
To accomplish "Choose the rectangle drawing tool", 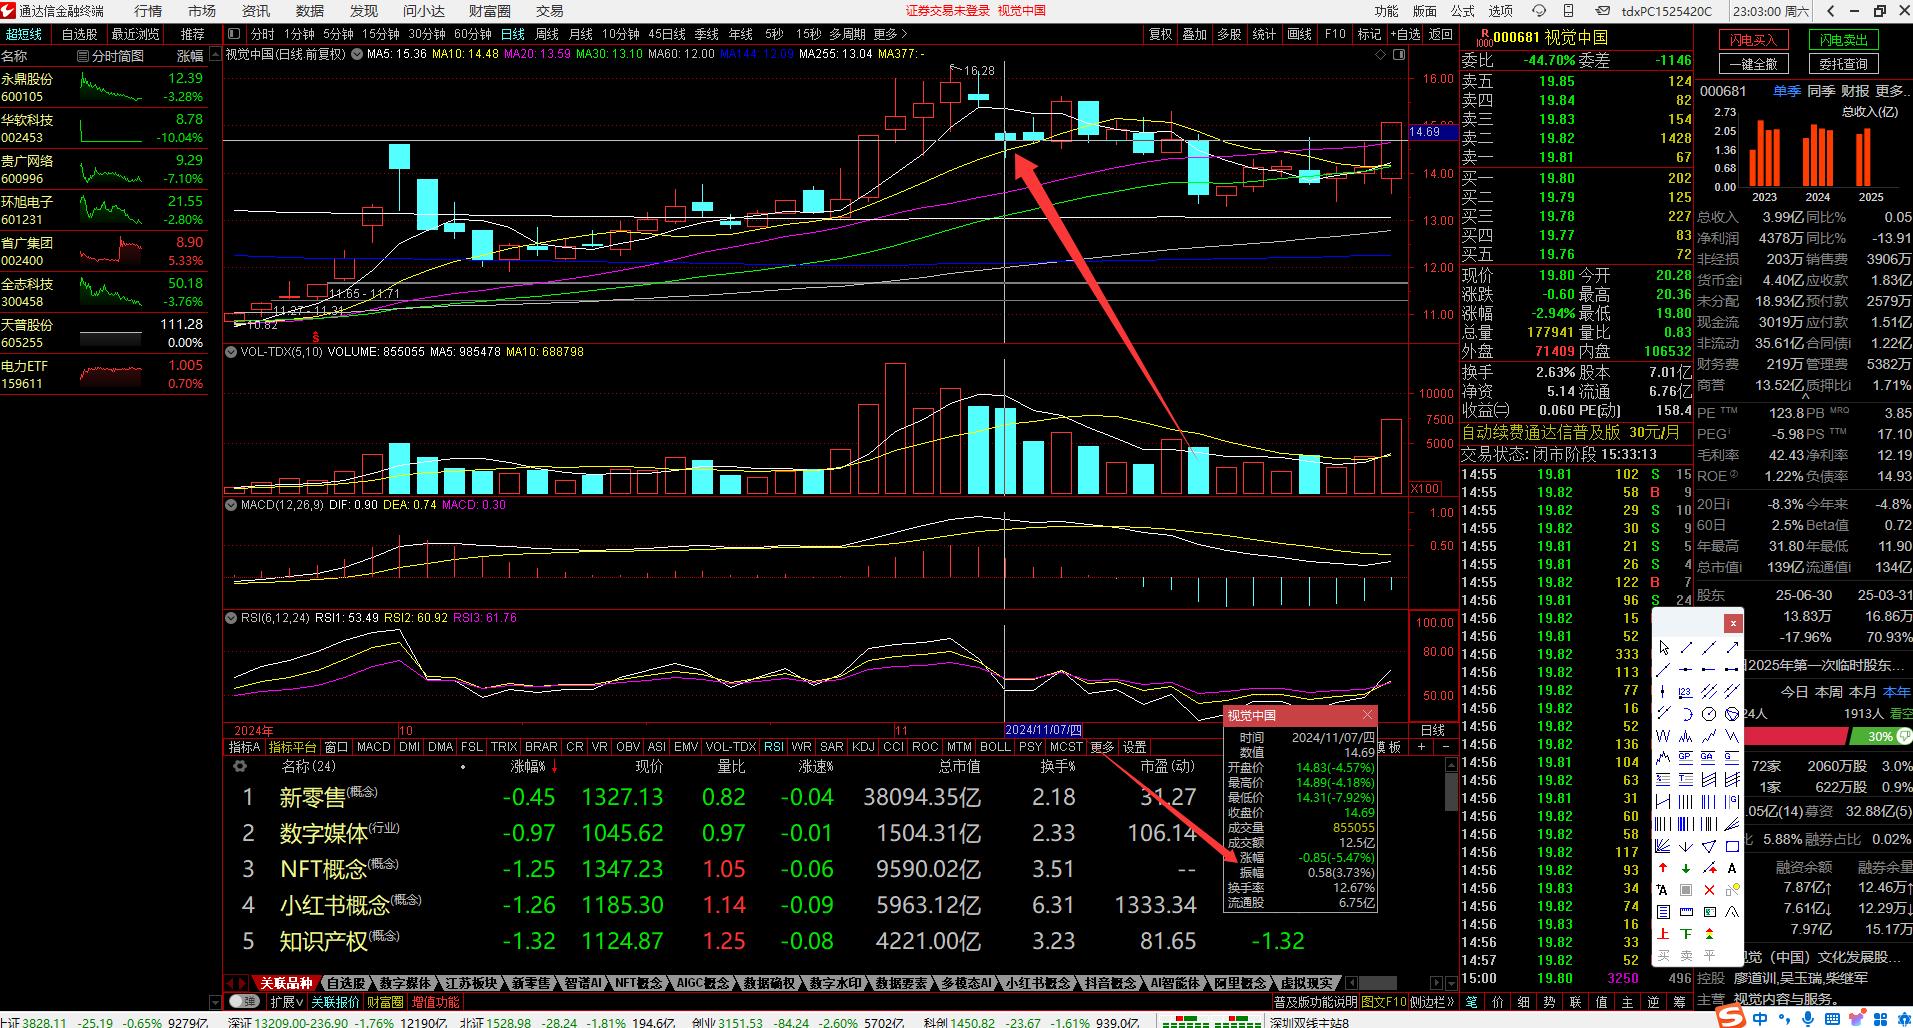I will pos(1732,846).
